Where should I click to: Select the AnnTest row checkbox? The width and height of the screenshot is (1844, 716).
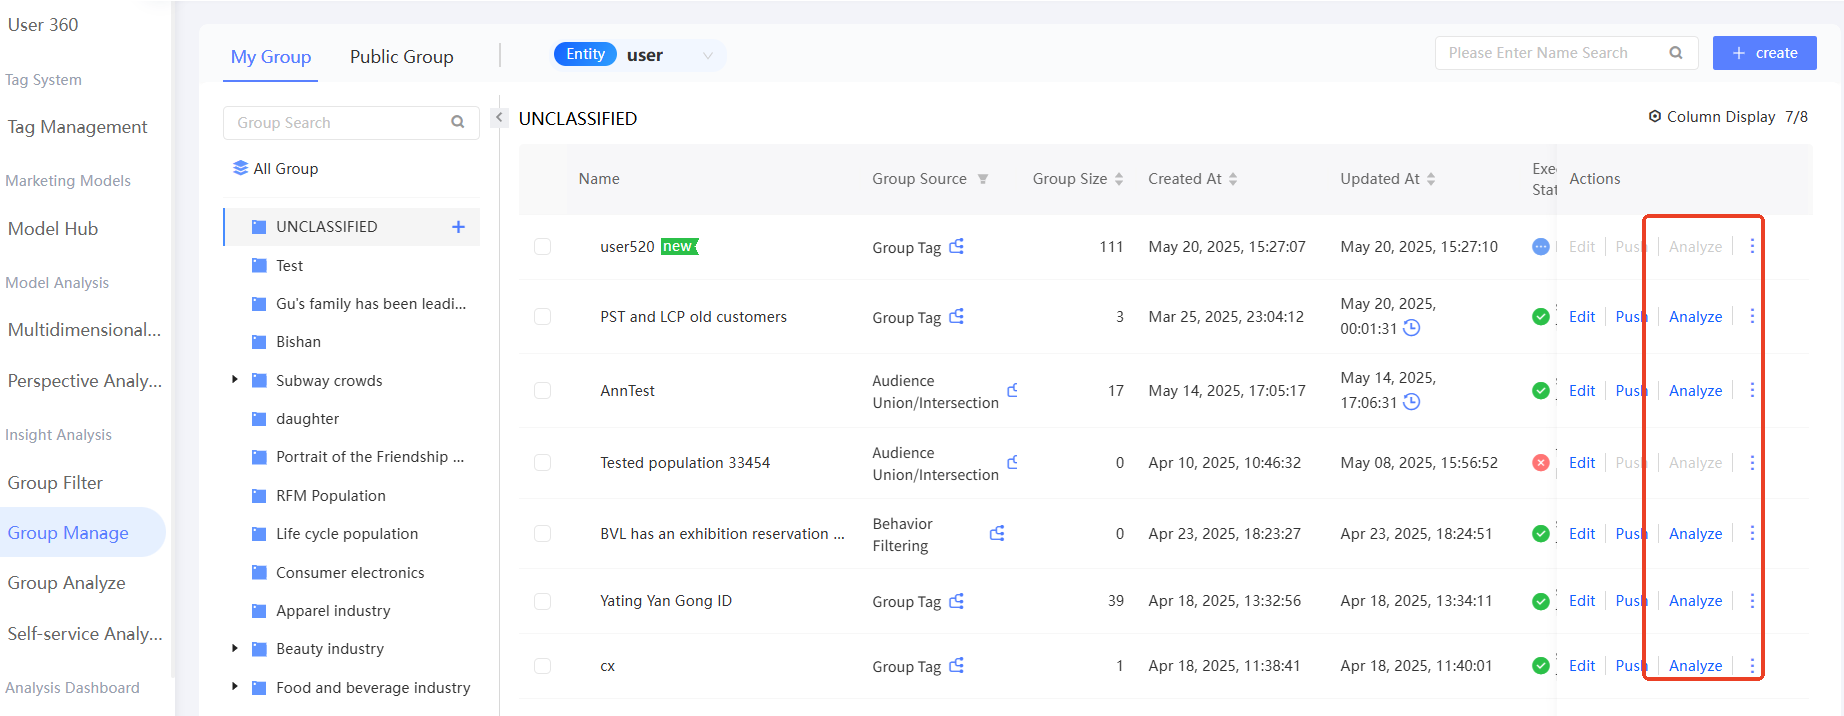pyautogui.click(x=542, y=391)
